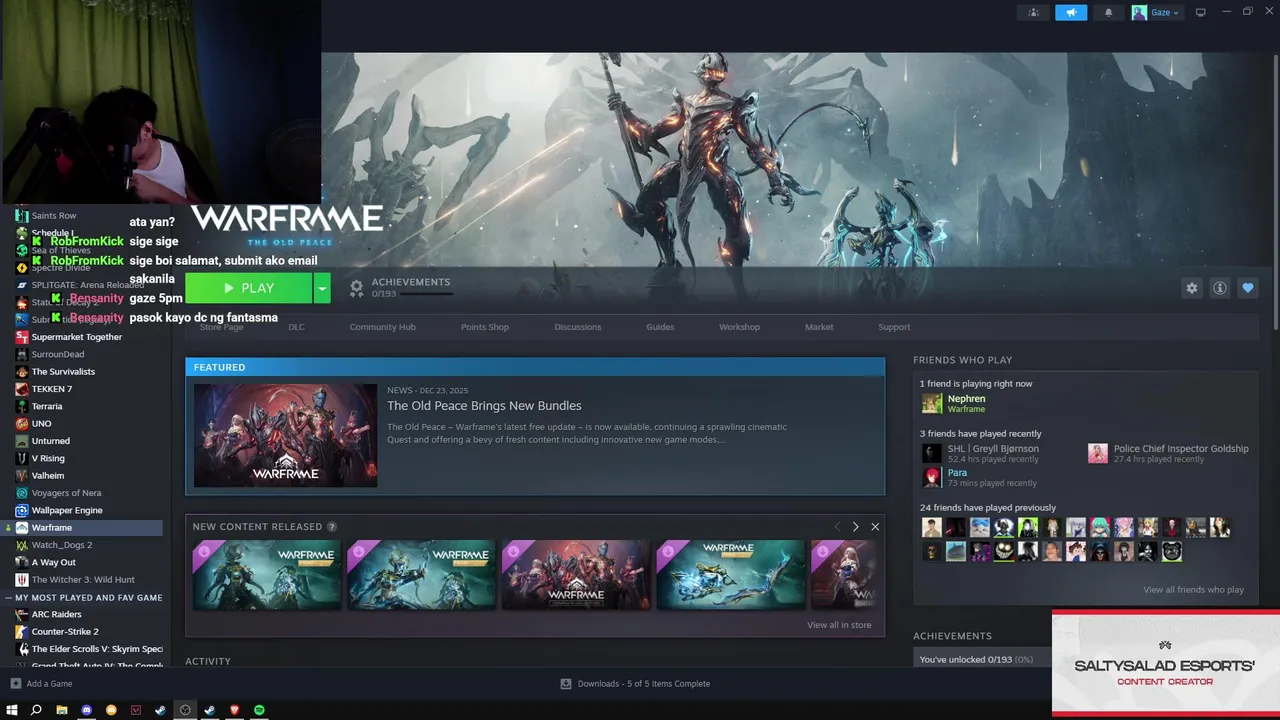The image size is (1280, 720).
Task: Click the help question mark by New Content Released
Action: [x=332, y=527]
